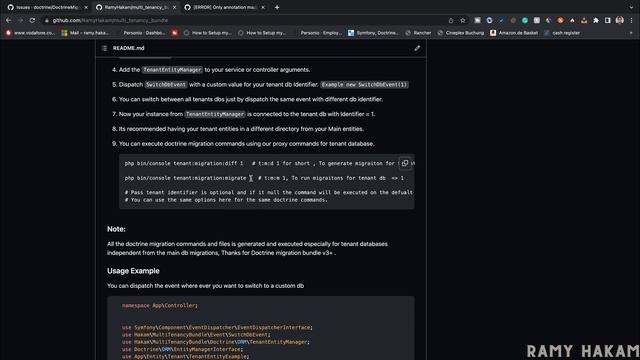Open the gray circle extension icon
This screenshot has height=360, width=640.
(513, 20)
